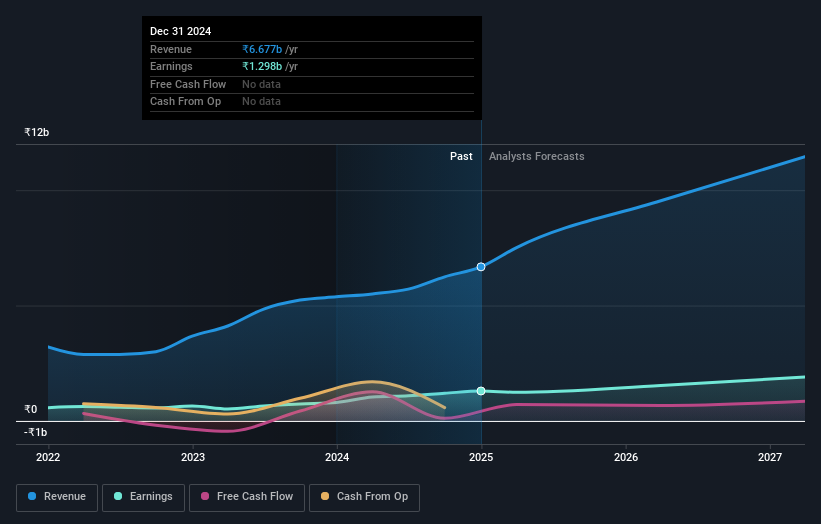Image resolution: width=821 pixels, height=524 pixels.
Task: Click the ₹0 y-axis label
Action: pos(31,409)
